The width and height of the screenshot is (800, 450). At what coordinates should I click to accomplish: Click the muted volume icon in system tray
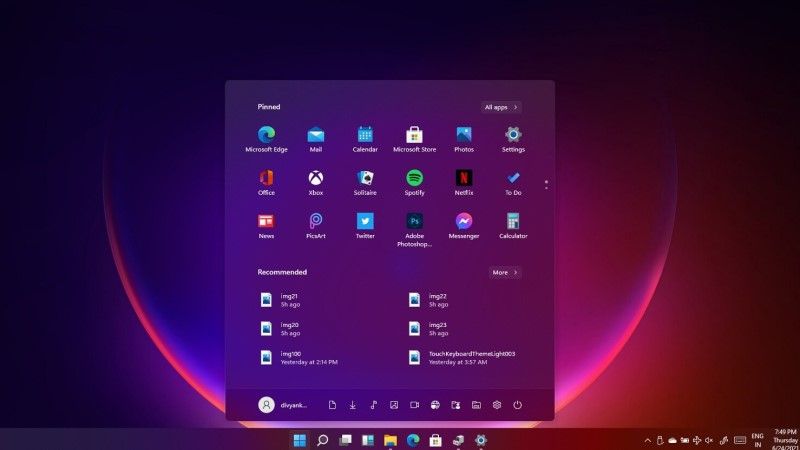(709, 440)
